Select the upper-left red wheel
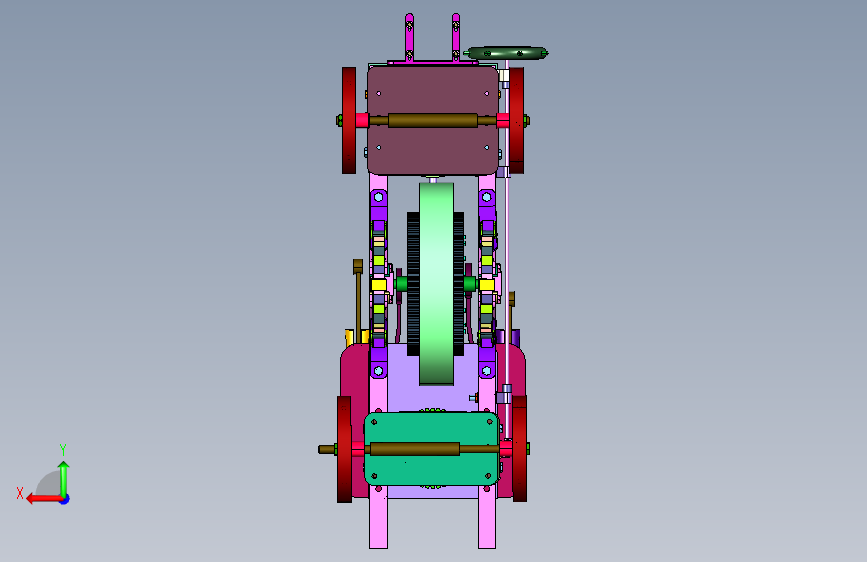 tap(348, 121)
